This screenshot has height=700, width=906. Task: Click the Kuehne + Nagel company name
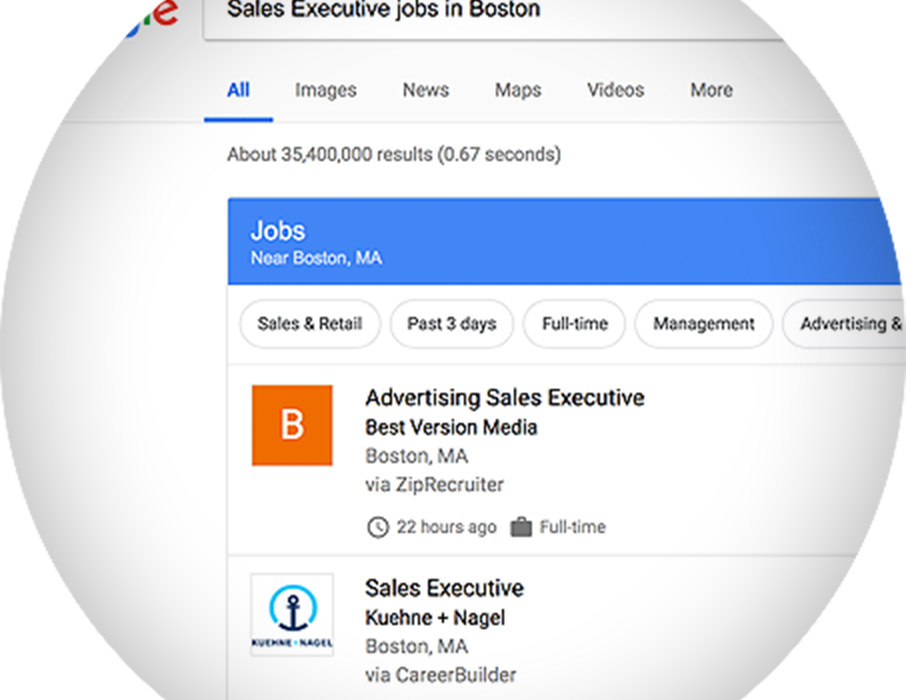[435, 617]
